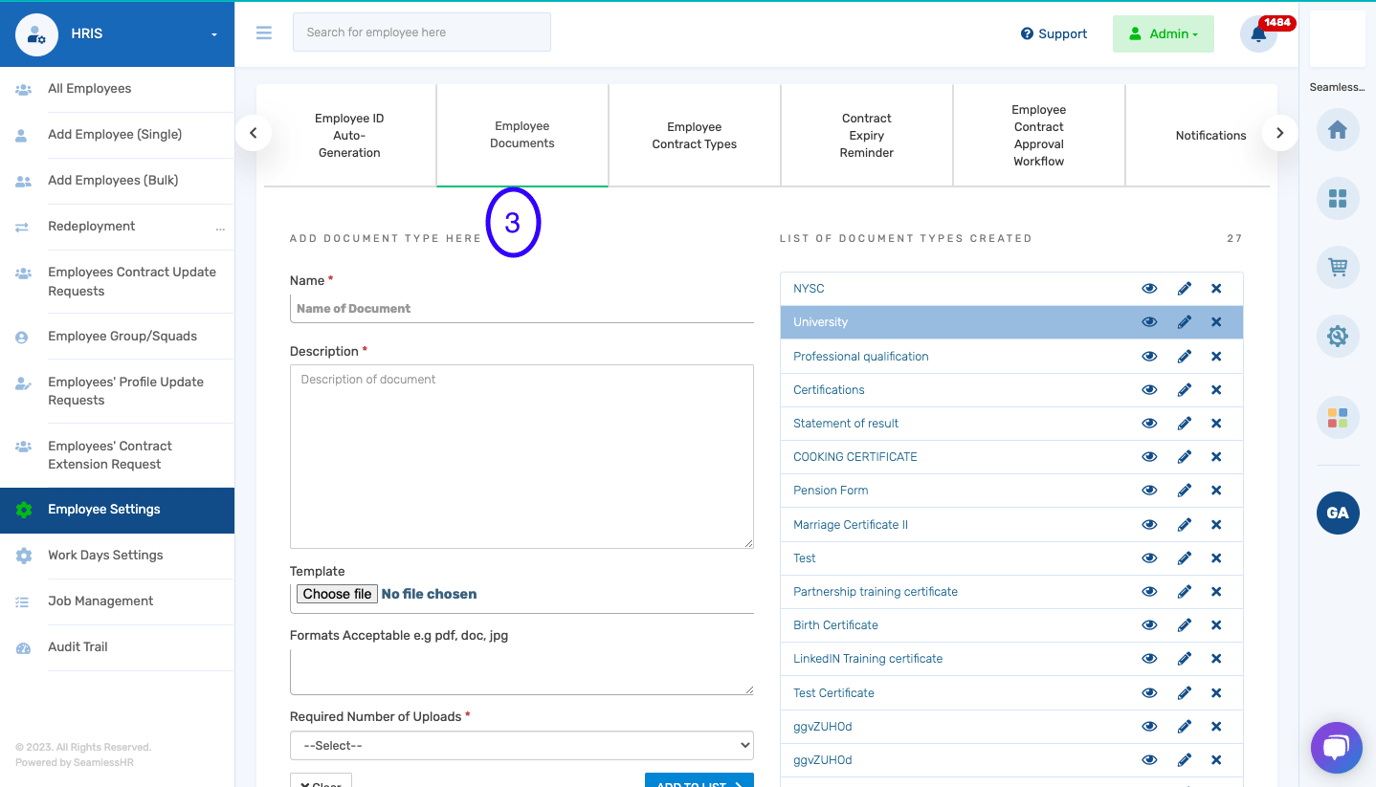
Task: Delete the Pension Form document type
Action: pyautogui.click(x=1216, y=490)
